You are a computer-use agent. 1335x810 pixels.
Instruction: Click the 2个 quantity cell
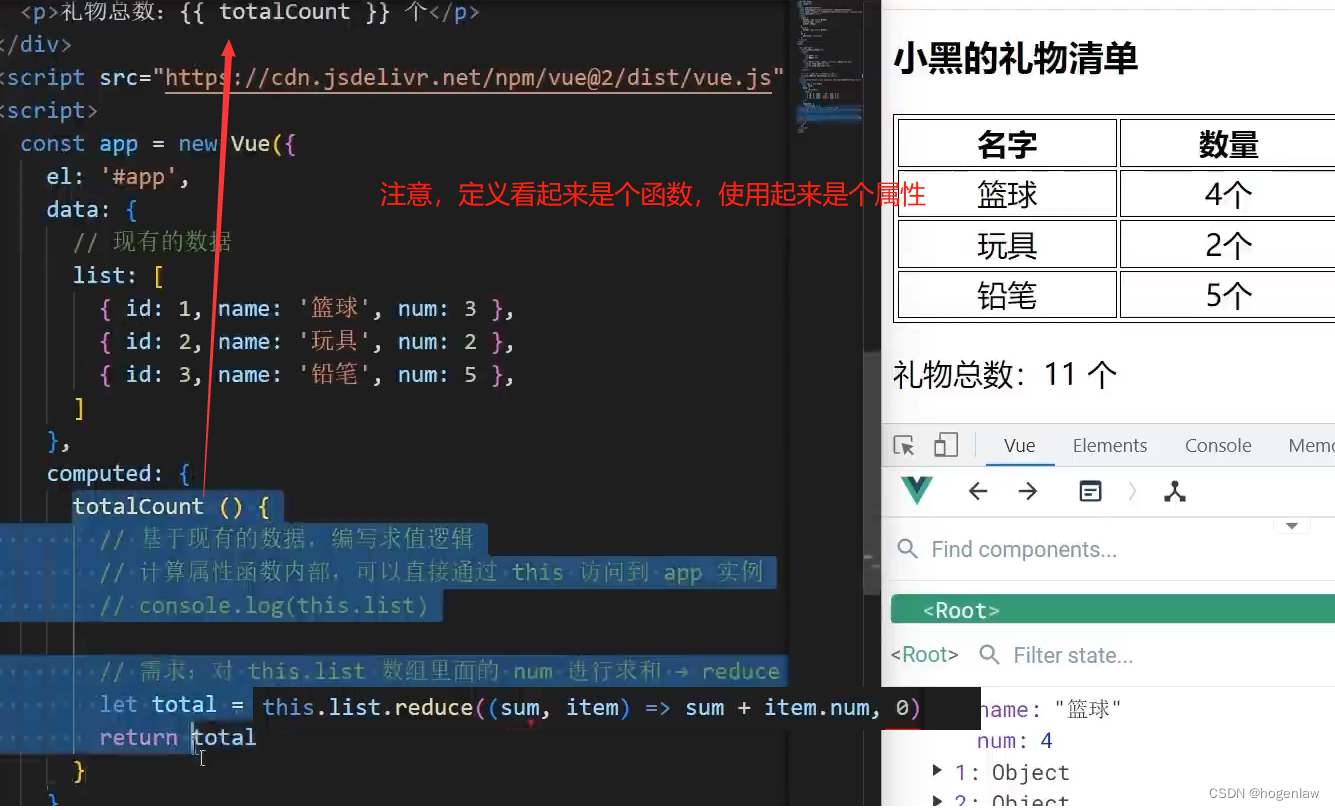click(x=1228, y=245)
